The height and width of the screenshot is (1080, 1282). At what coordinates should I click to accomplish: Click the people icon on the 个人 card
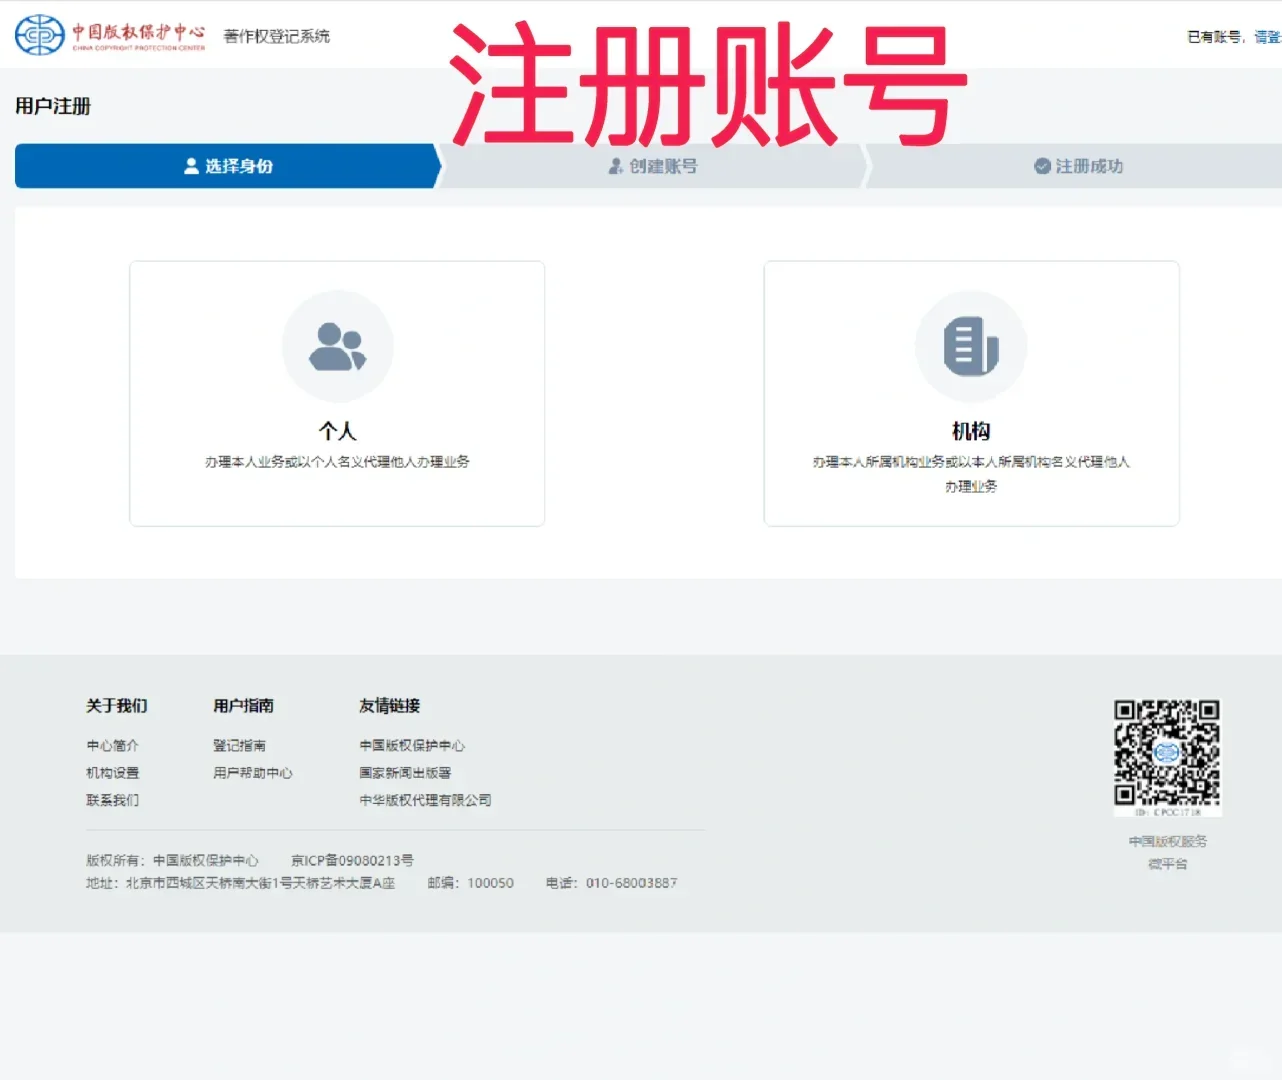pos(337,345)
